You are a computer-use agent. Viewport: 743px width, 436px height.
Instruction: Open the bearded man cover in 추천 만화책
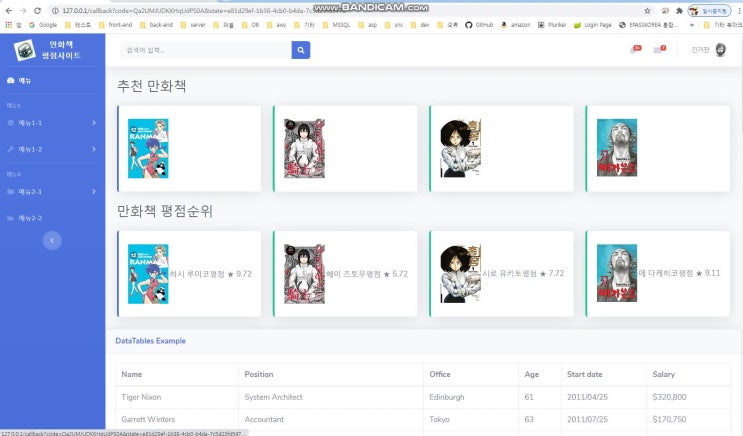(x=617, y=148)
